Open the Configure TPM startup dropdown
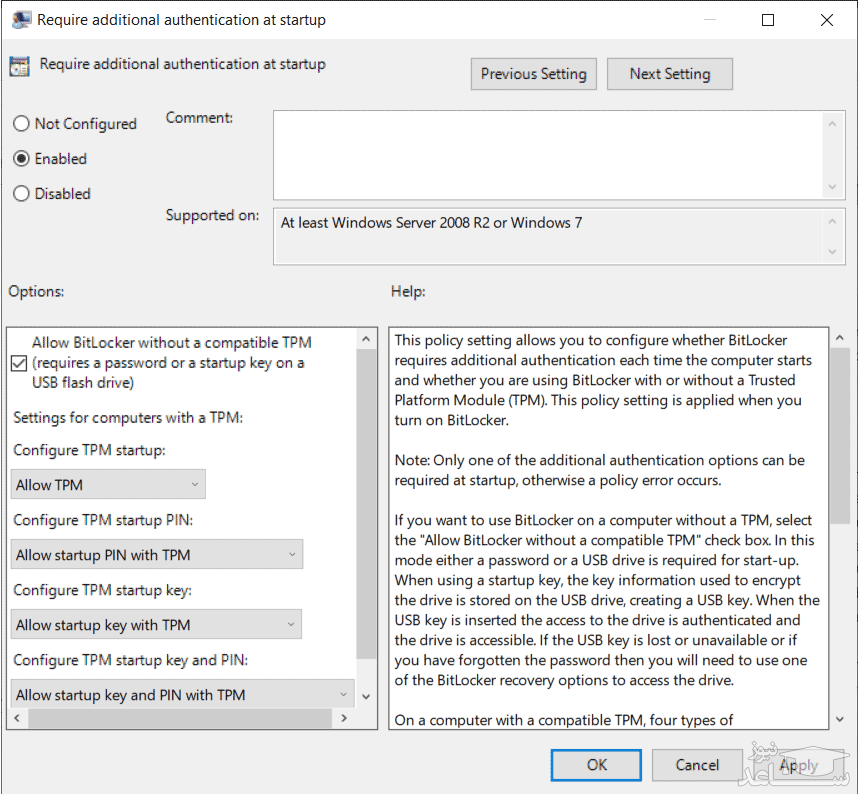 (110, 485)
